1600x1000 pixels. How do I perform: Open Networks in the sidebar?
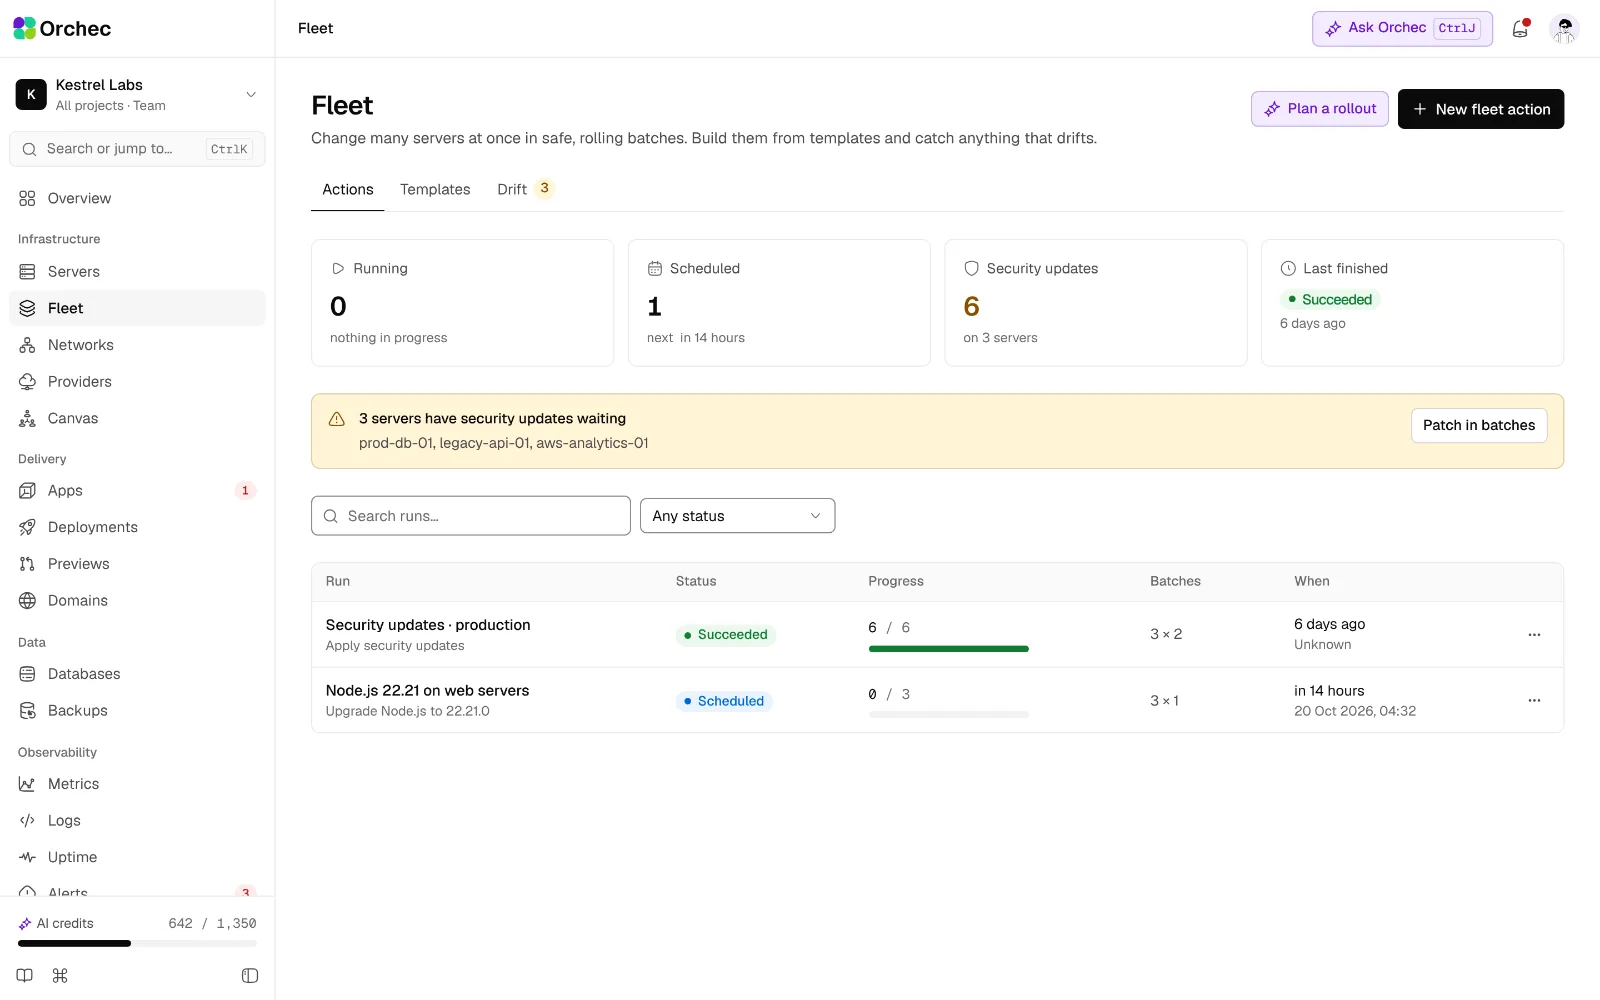click(137, 345)
